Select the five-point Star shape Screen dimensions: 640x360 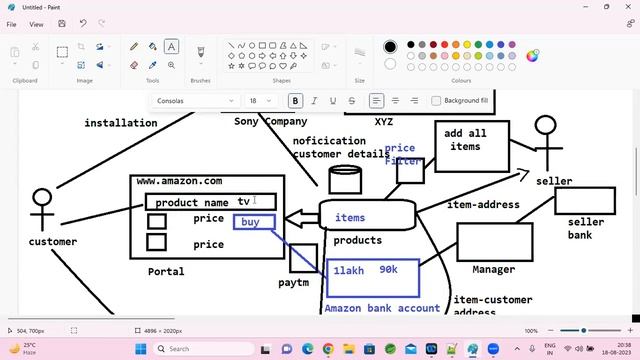(231, 66)
